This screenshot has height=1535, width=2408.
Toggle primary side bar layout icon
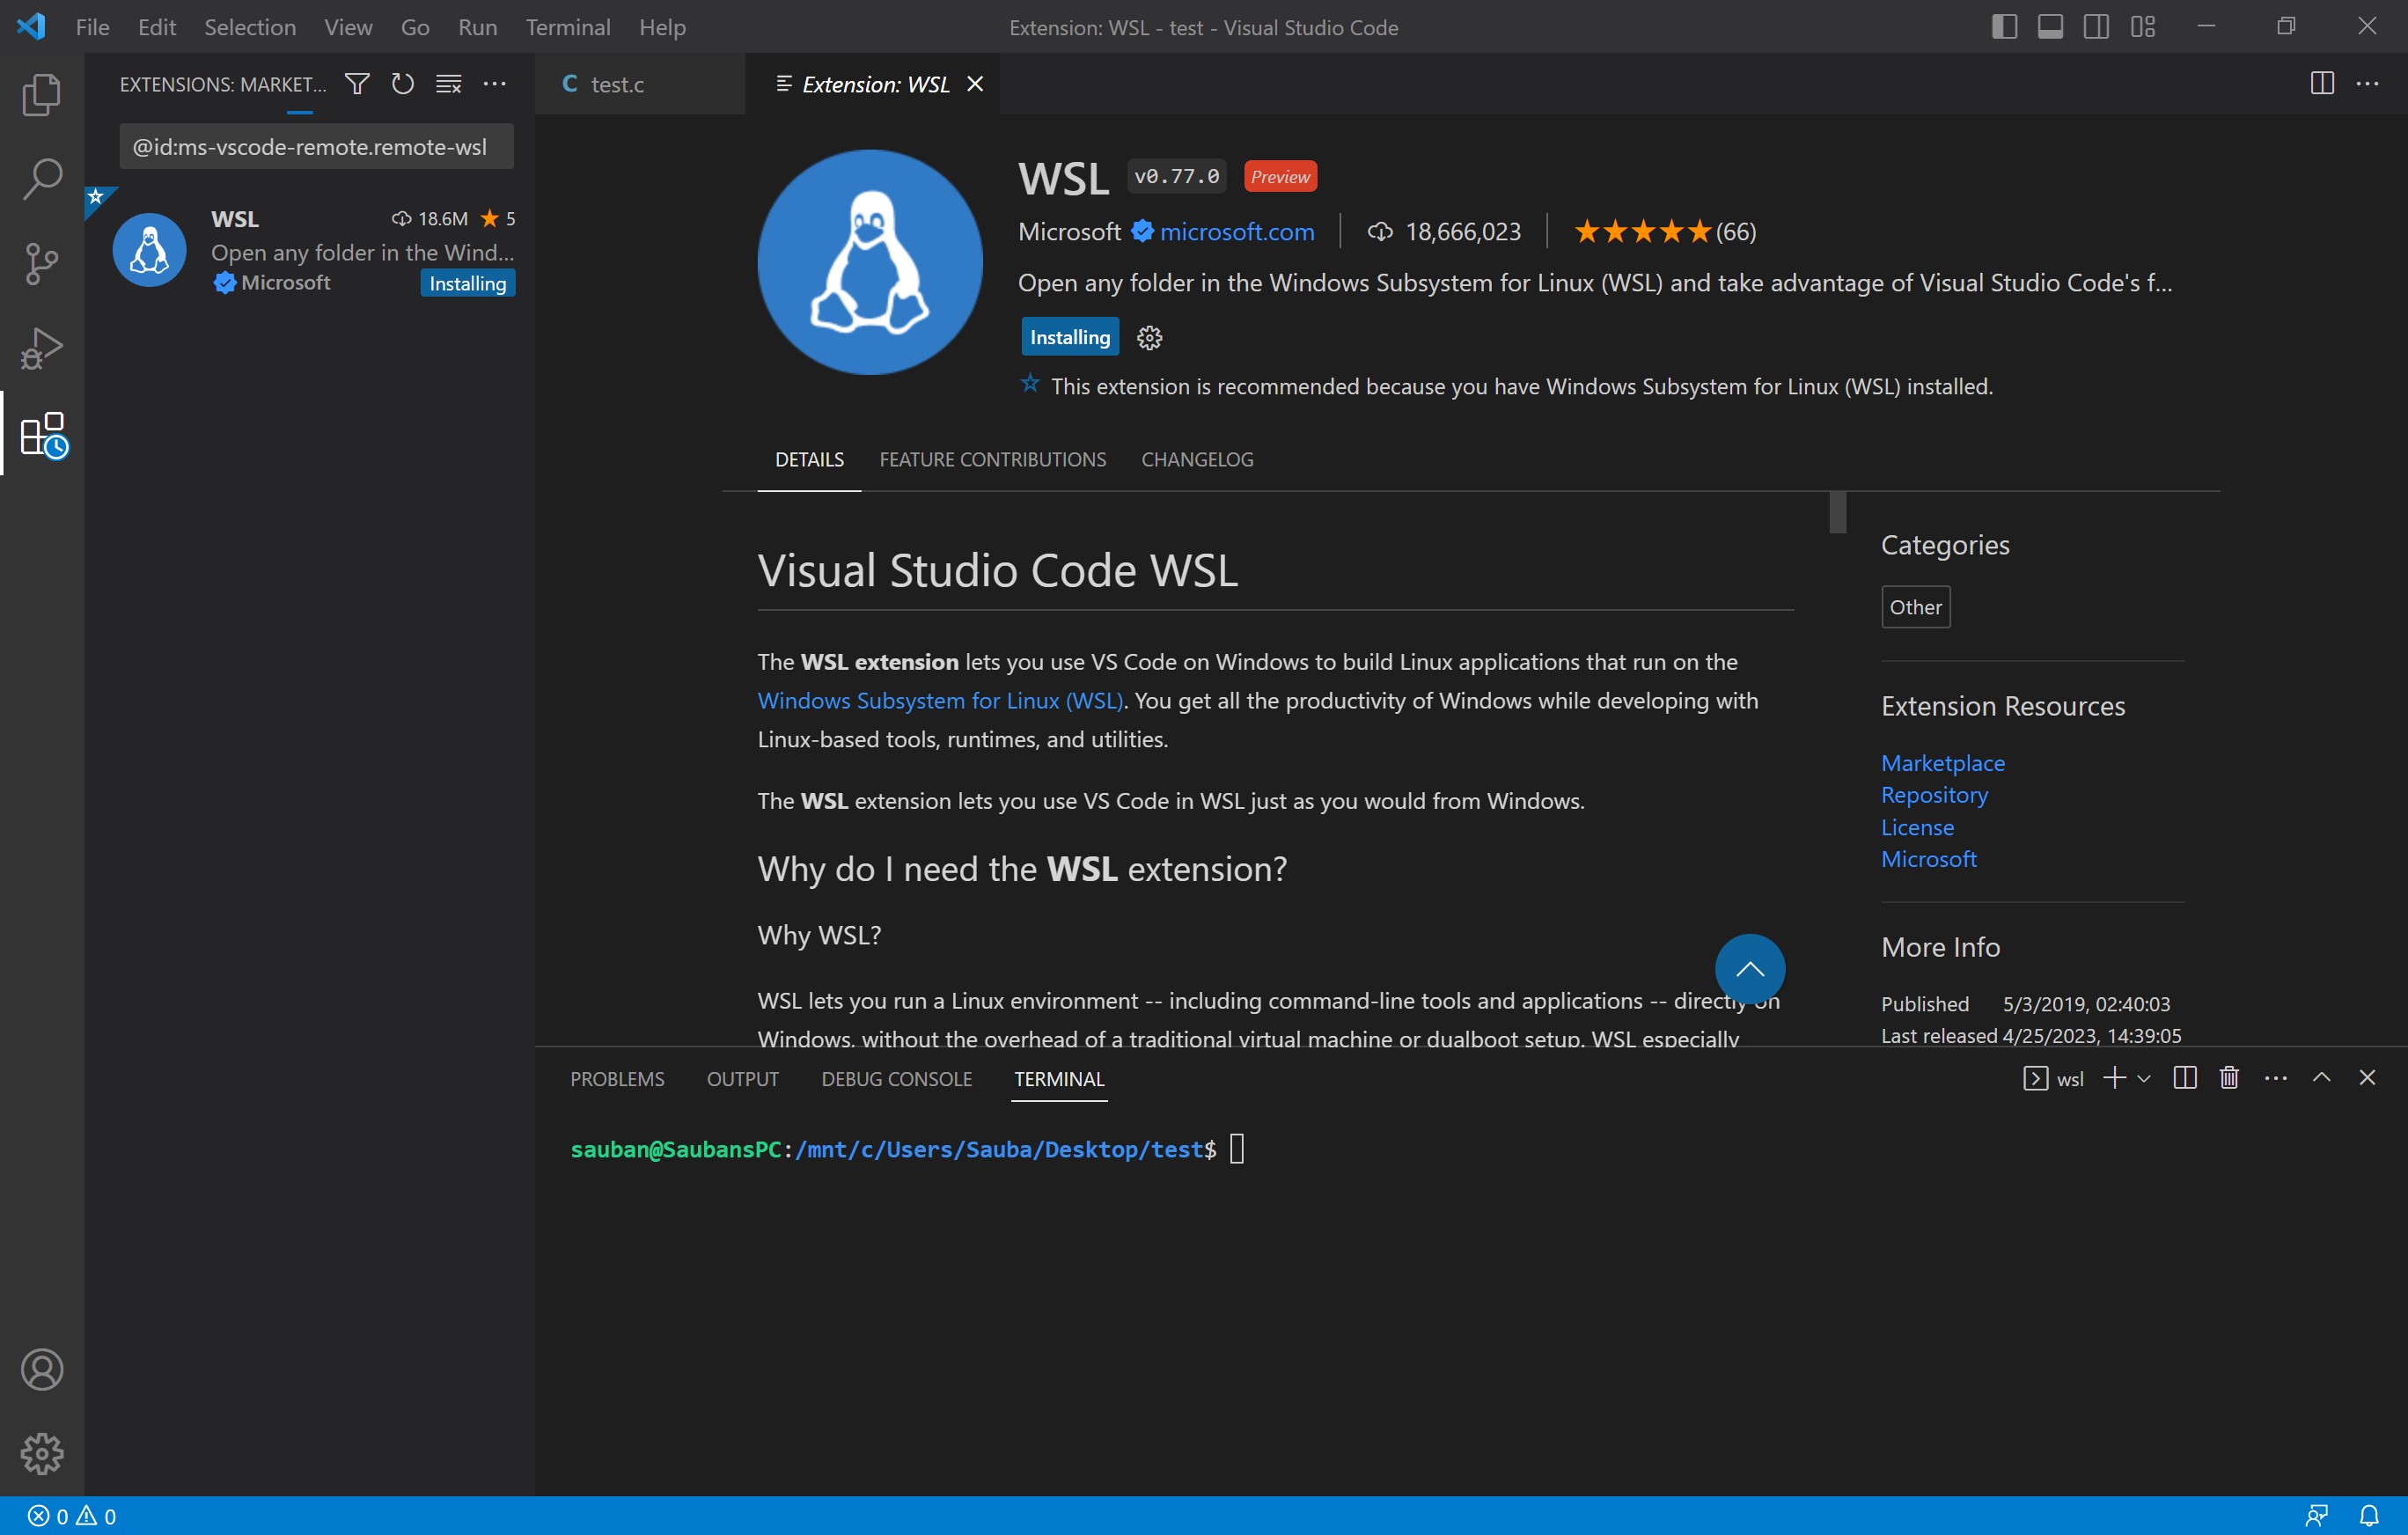pyautogui.click(x=2004, y=27)
